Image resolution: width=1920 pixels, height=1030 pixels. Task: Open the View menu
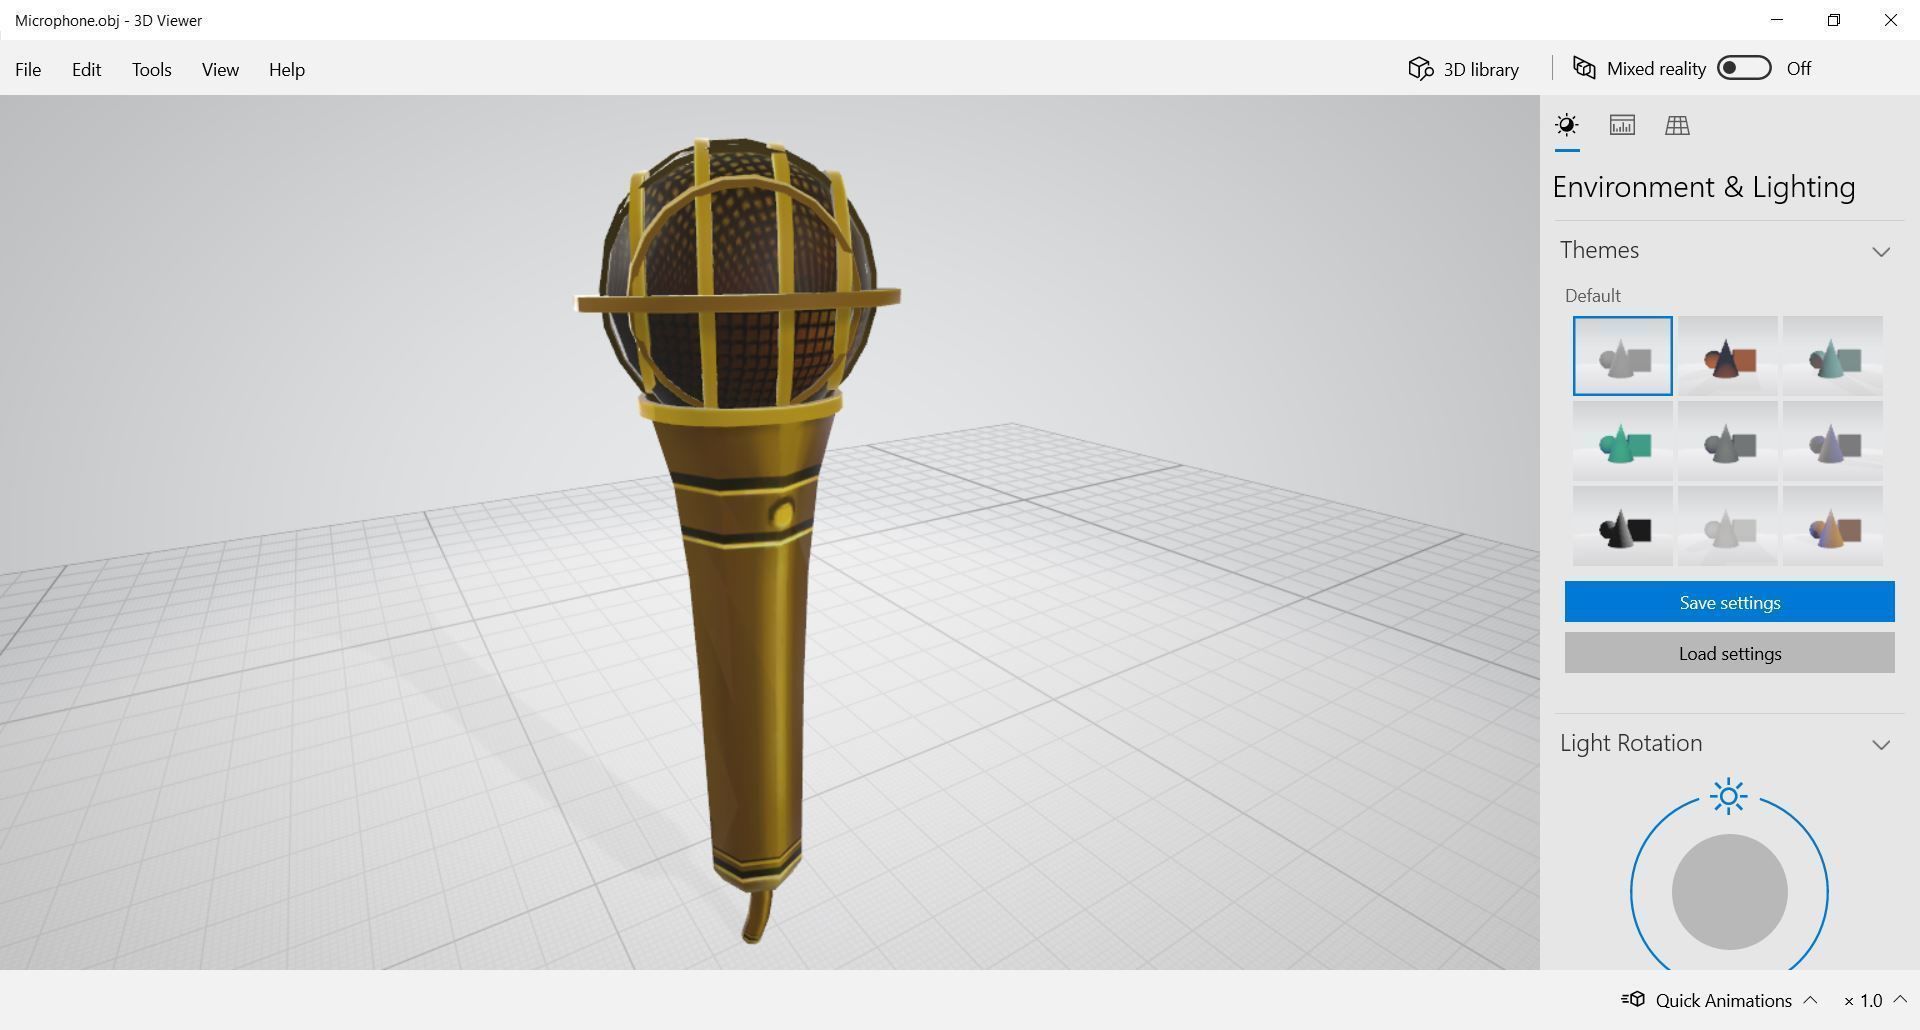click(220, 69)
